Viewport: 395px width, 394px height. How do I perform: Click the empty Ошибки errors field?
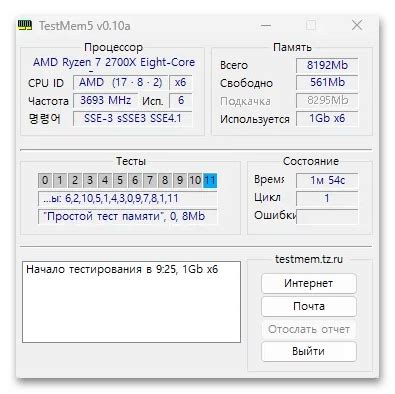[327, 216]
